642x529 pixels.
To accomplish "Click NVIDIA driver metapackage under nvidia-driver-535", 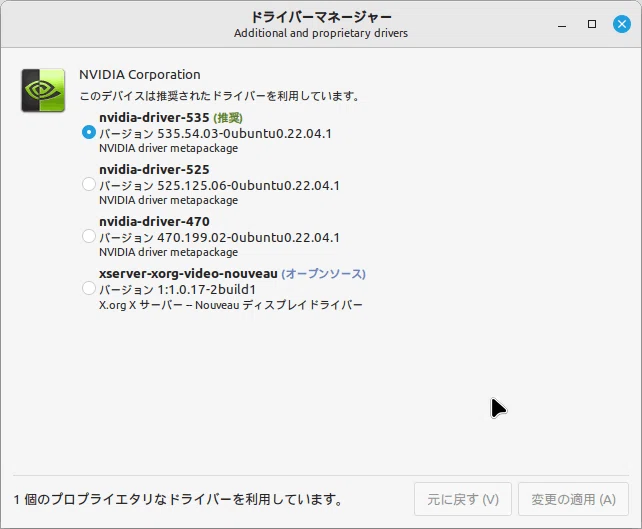I will (168, 148).
